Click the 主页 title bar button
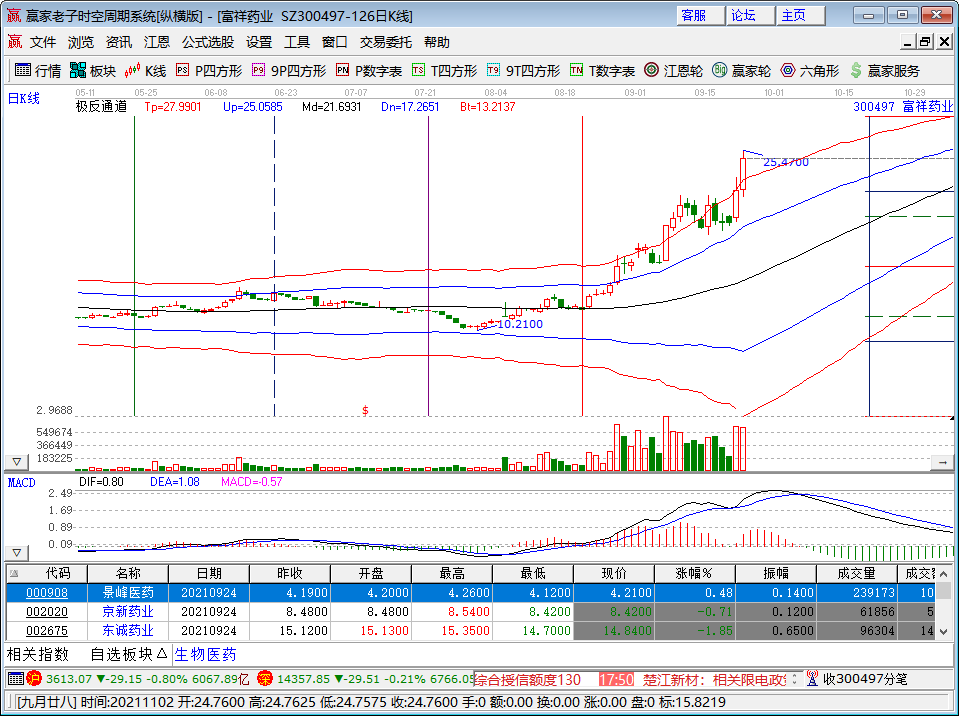The image size is (959, 716). pos(801,15)
